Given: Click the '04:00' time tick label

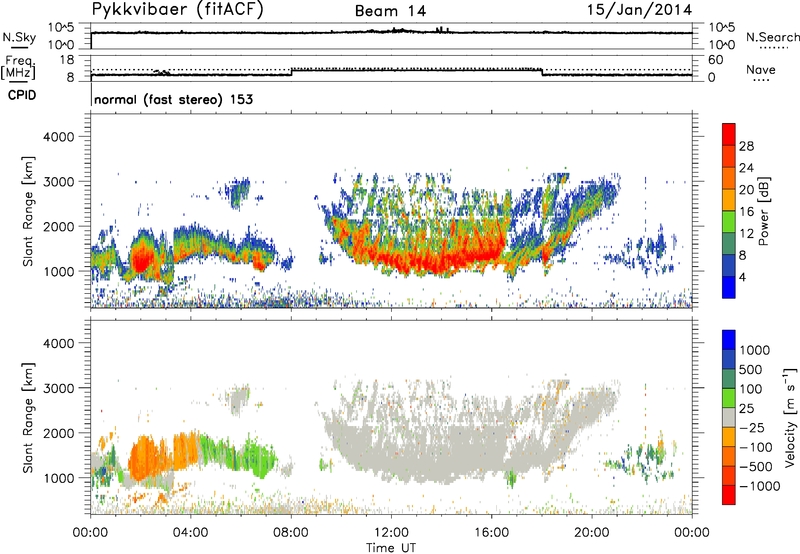Looking at the screenshot, I should 190,533.
